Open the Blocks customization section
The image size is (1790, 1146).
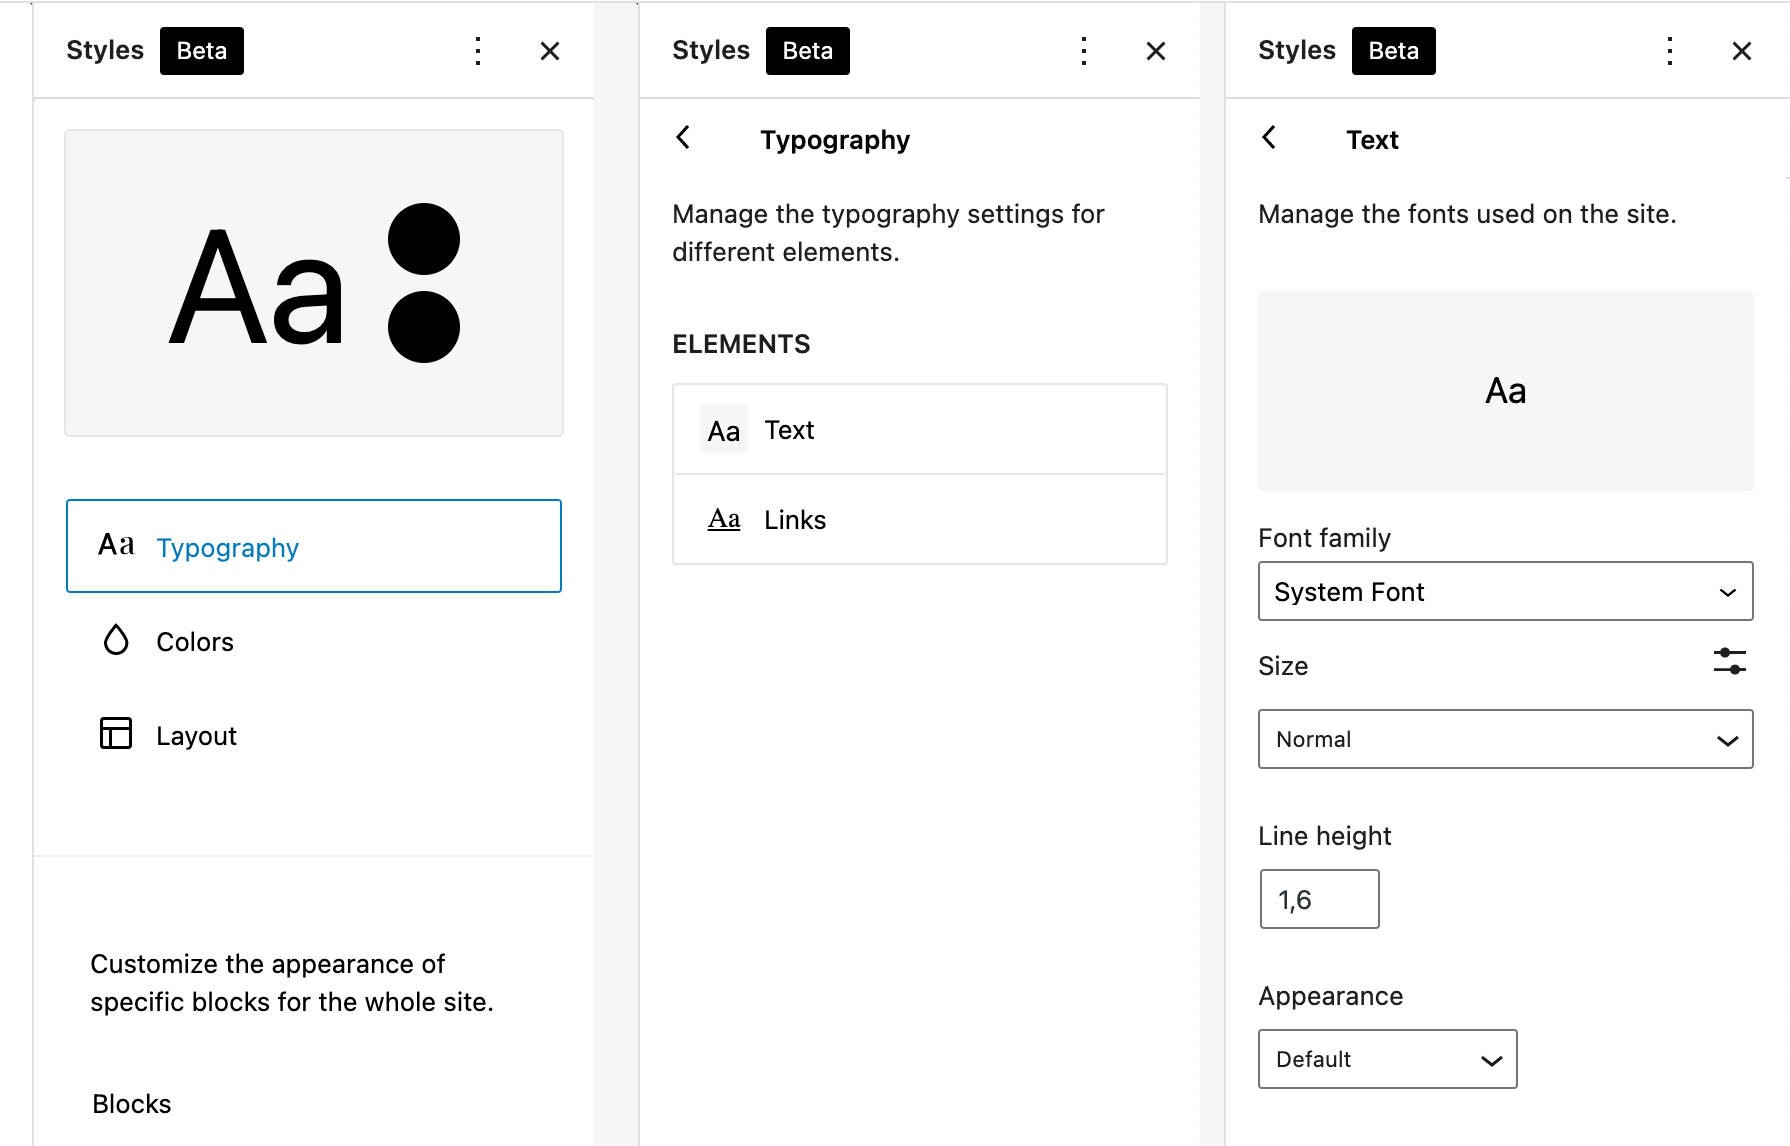coord(132,1104)
